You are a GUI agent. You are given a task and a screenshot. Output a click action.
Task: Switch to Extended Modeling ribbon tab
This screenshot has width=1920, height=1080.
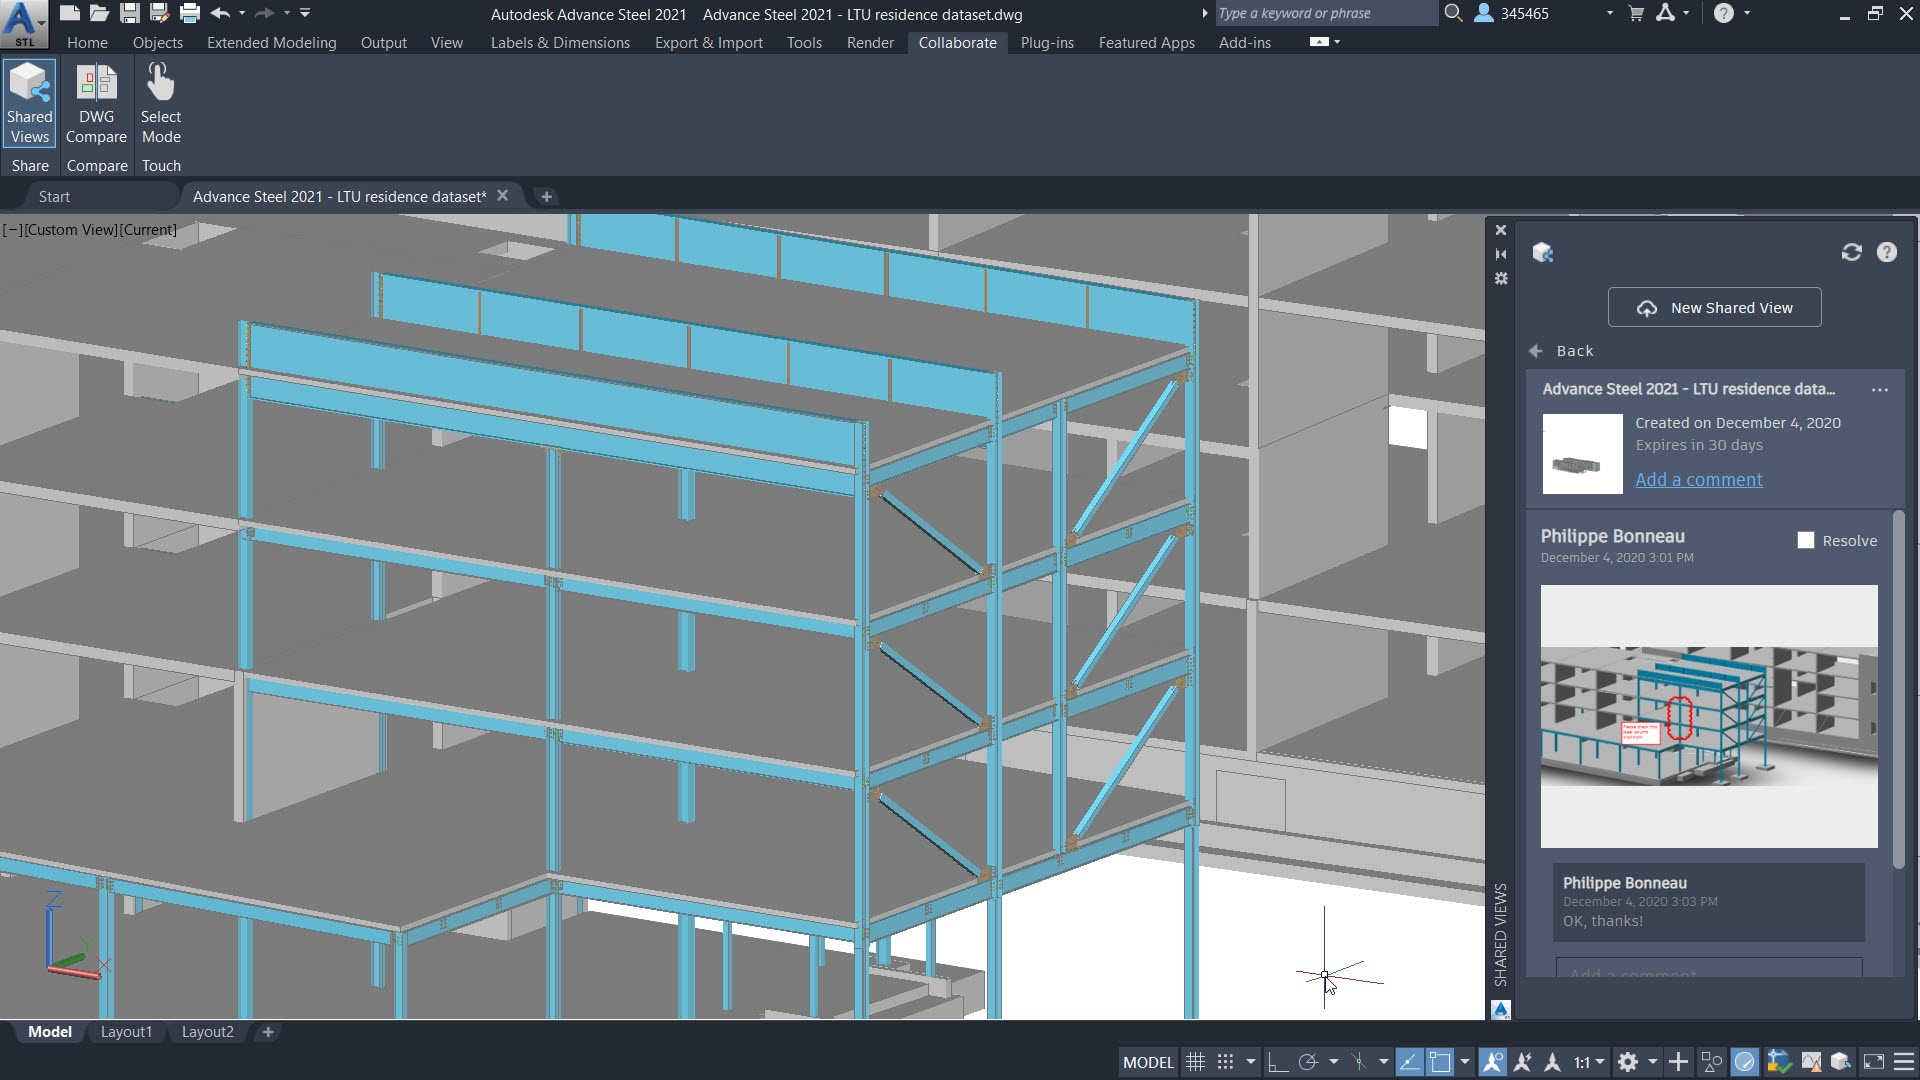pos(271,43)
